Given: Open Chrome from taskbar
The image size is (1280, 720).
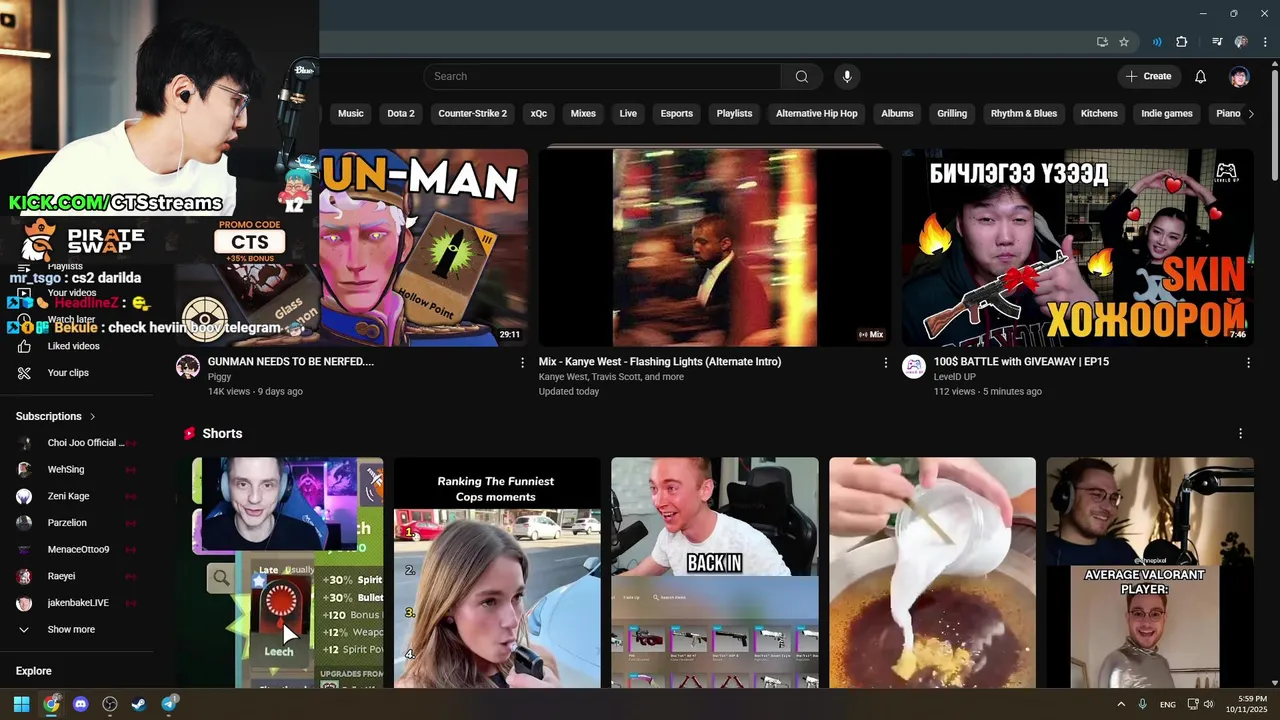Looking at the screenshot, I should point(51,704).
